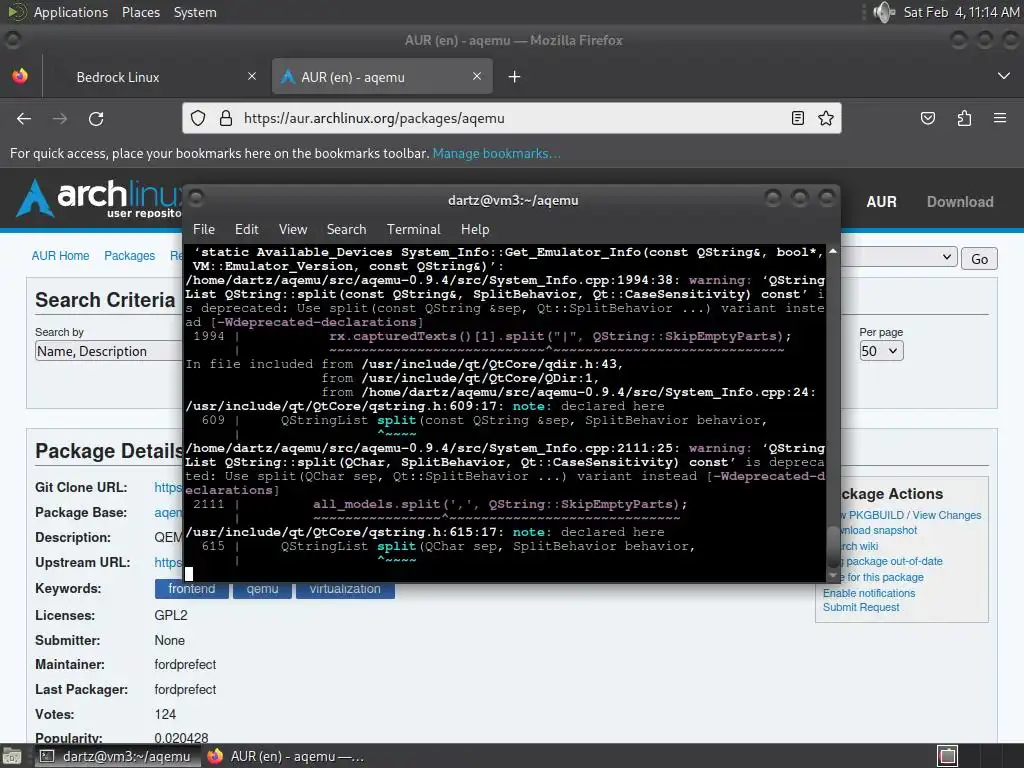
Task: Open terminal Help menu
Action: pyautogui.click(x=475, y=229)
